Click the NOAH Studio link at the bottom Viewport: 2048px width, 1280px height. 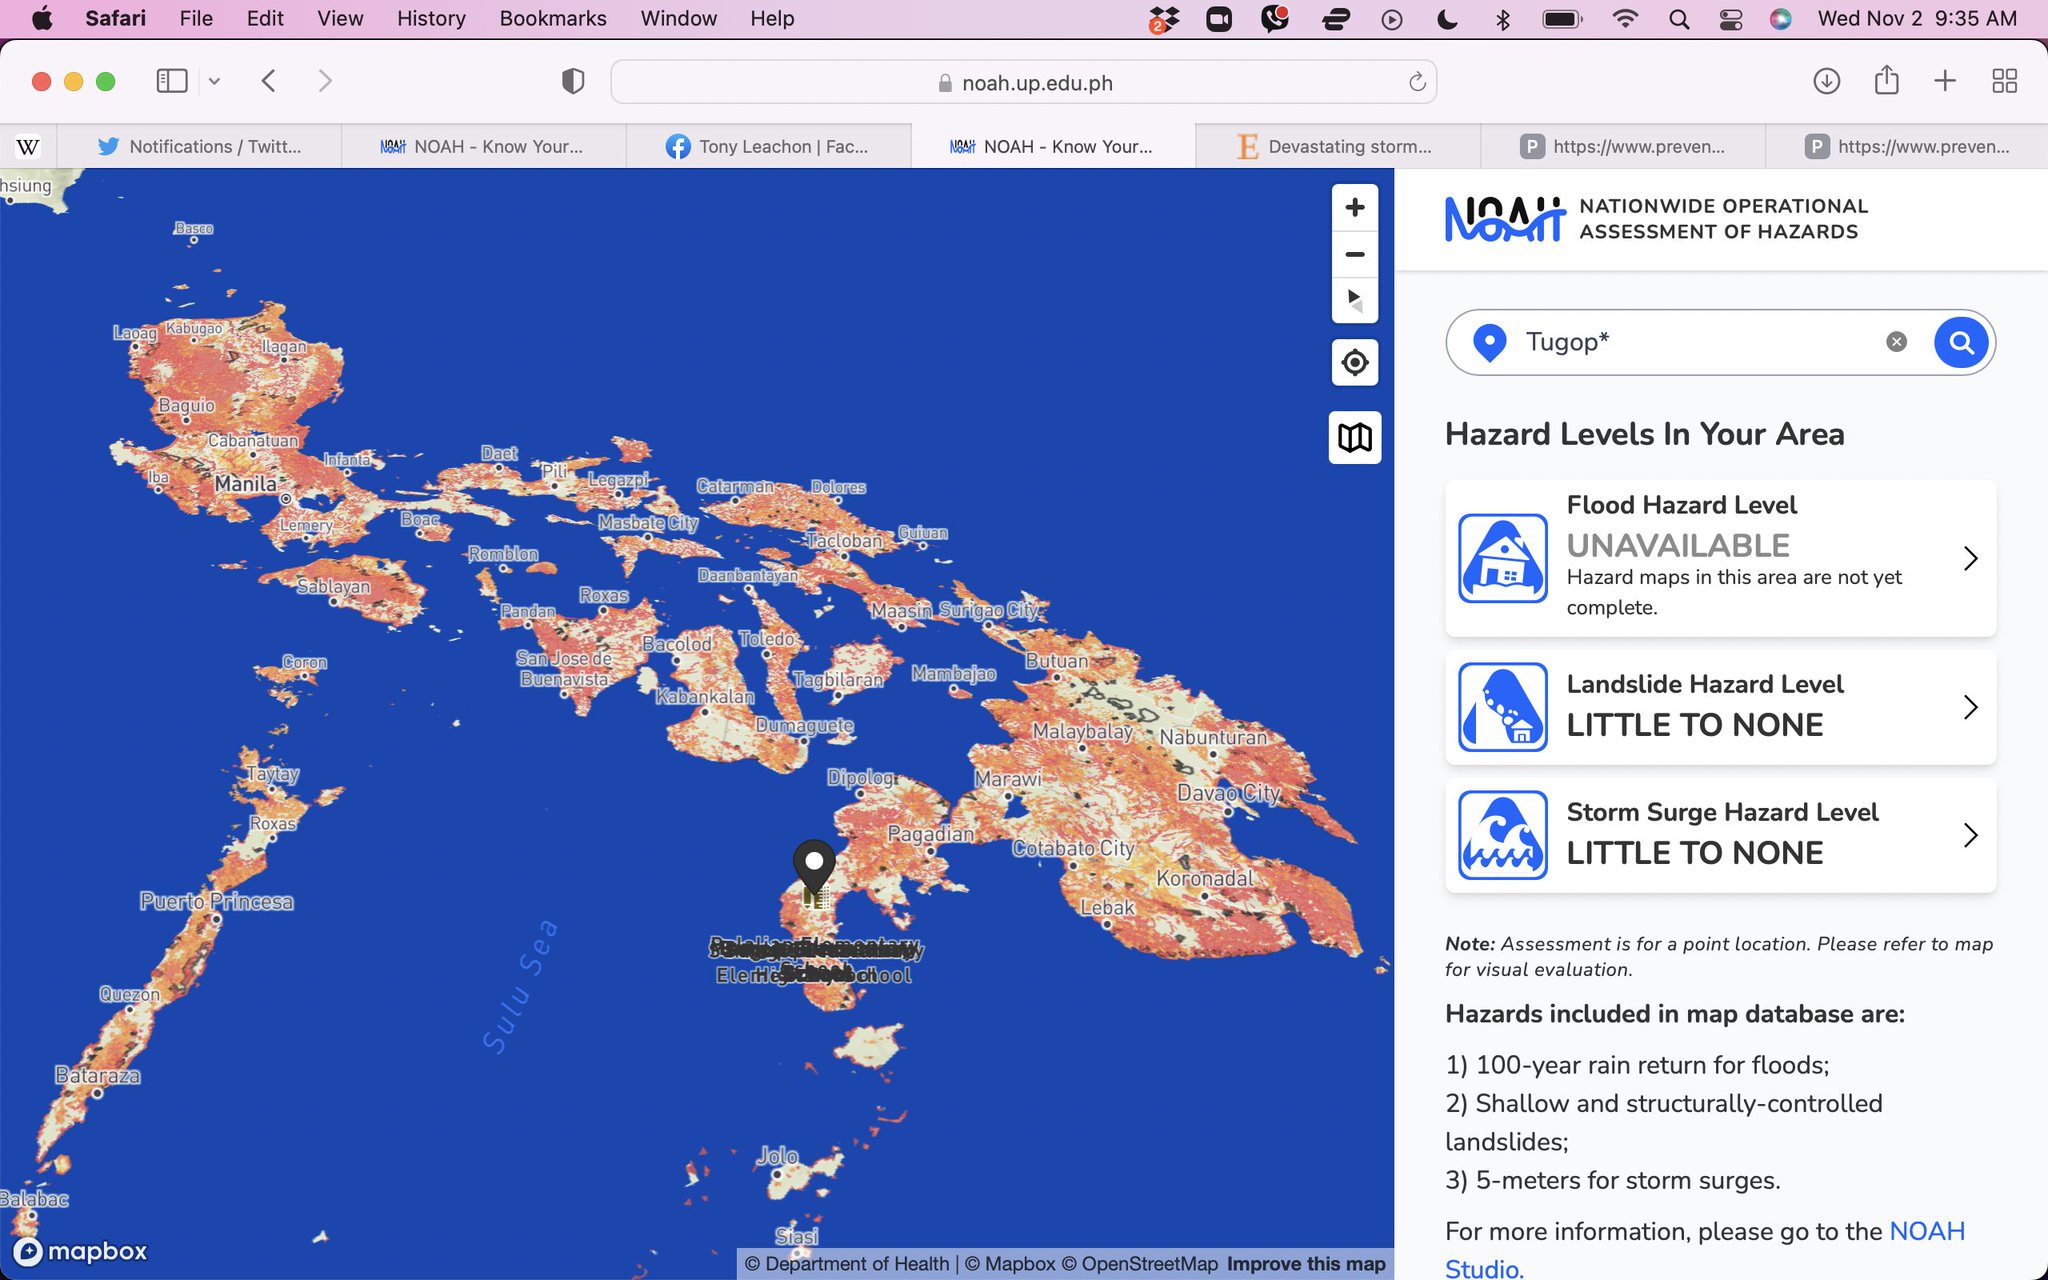click(1925, 1232)
